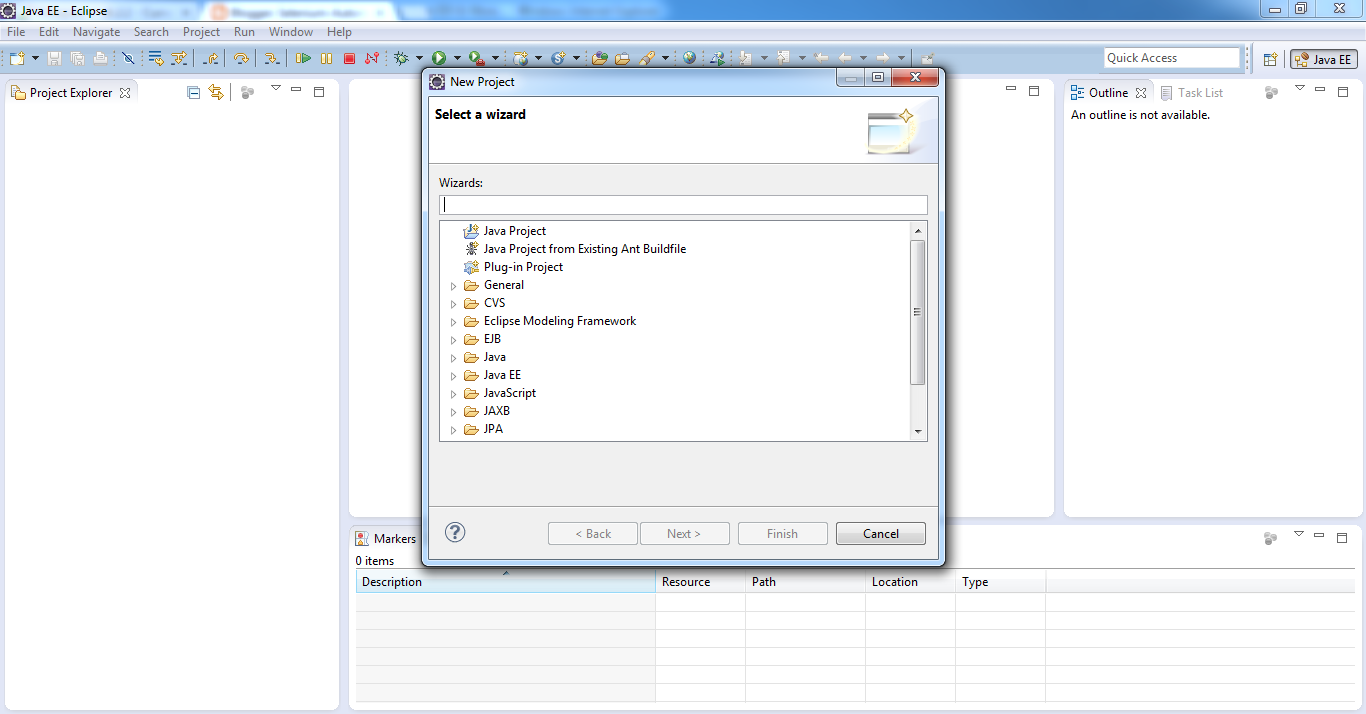Open the File menu
The height and width of the screenshot is (714, 1366).
[x=16, y=32]
